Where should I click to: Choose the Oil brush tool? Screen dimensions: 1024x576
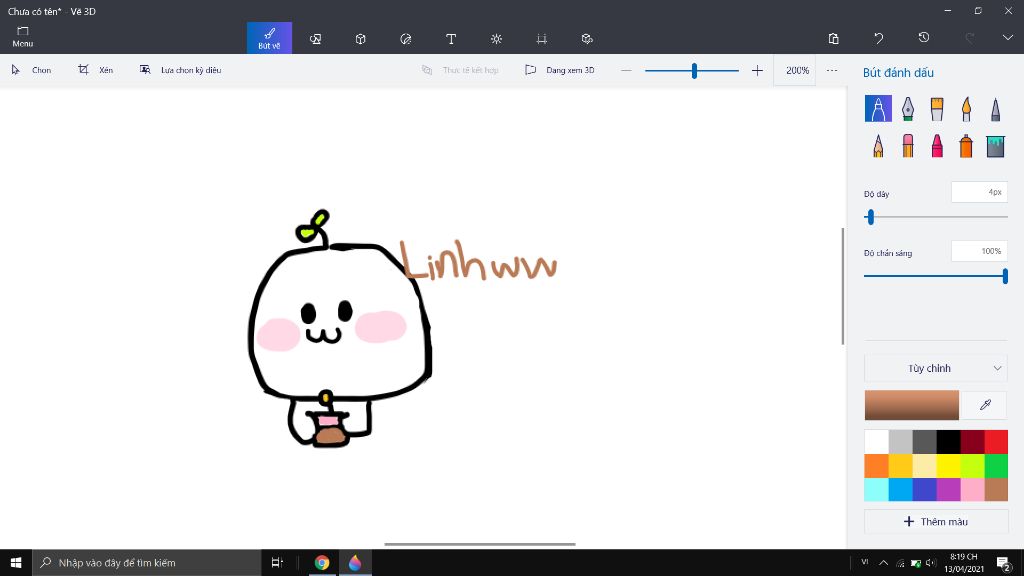pyautogui.click(x=937, y=108)
